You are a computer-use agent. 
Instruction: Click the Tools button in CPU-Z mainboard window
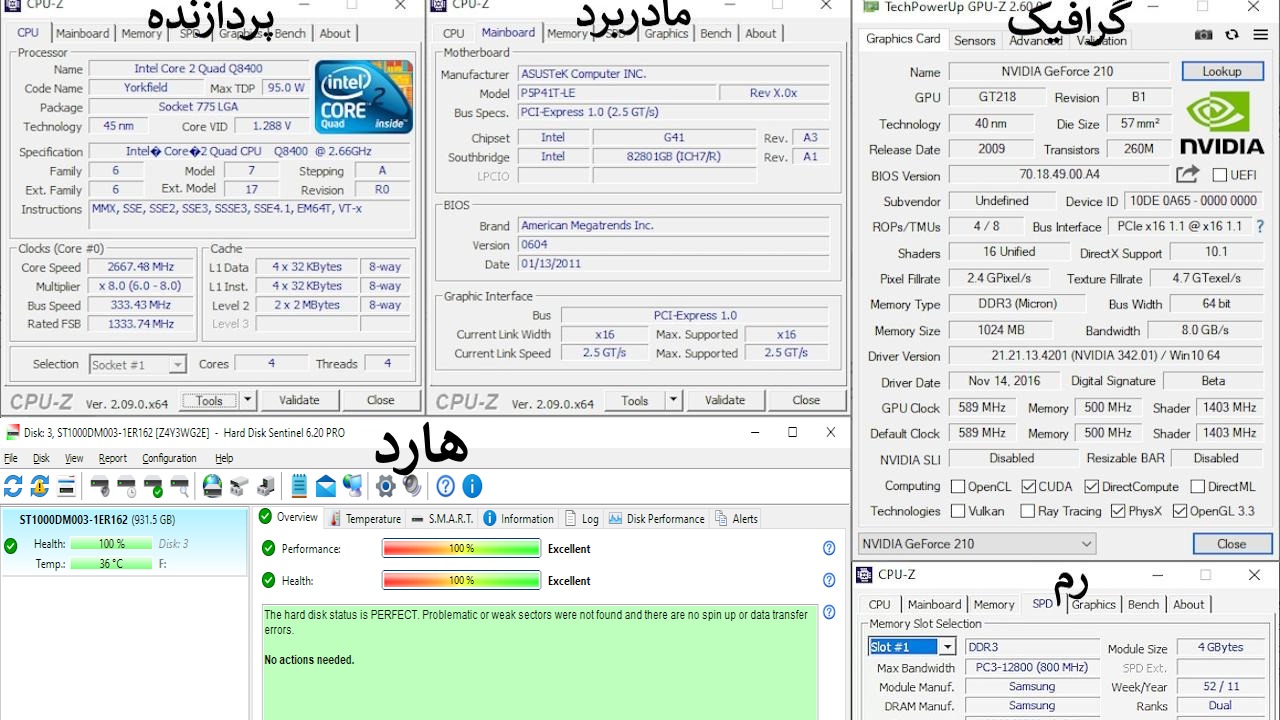635,400
